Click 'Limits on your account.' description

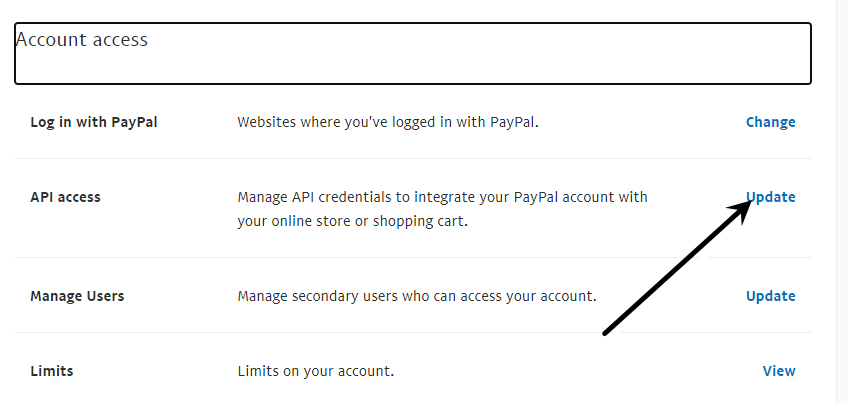pyautogui.click(x=315, y=371)
